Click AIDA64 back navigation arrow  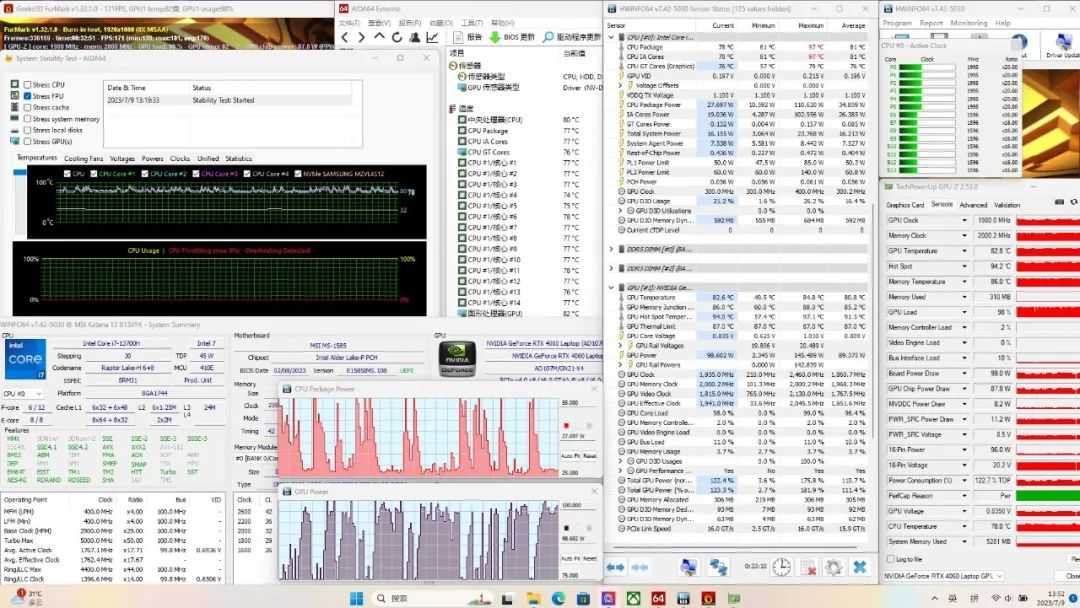tap(346, 37)
